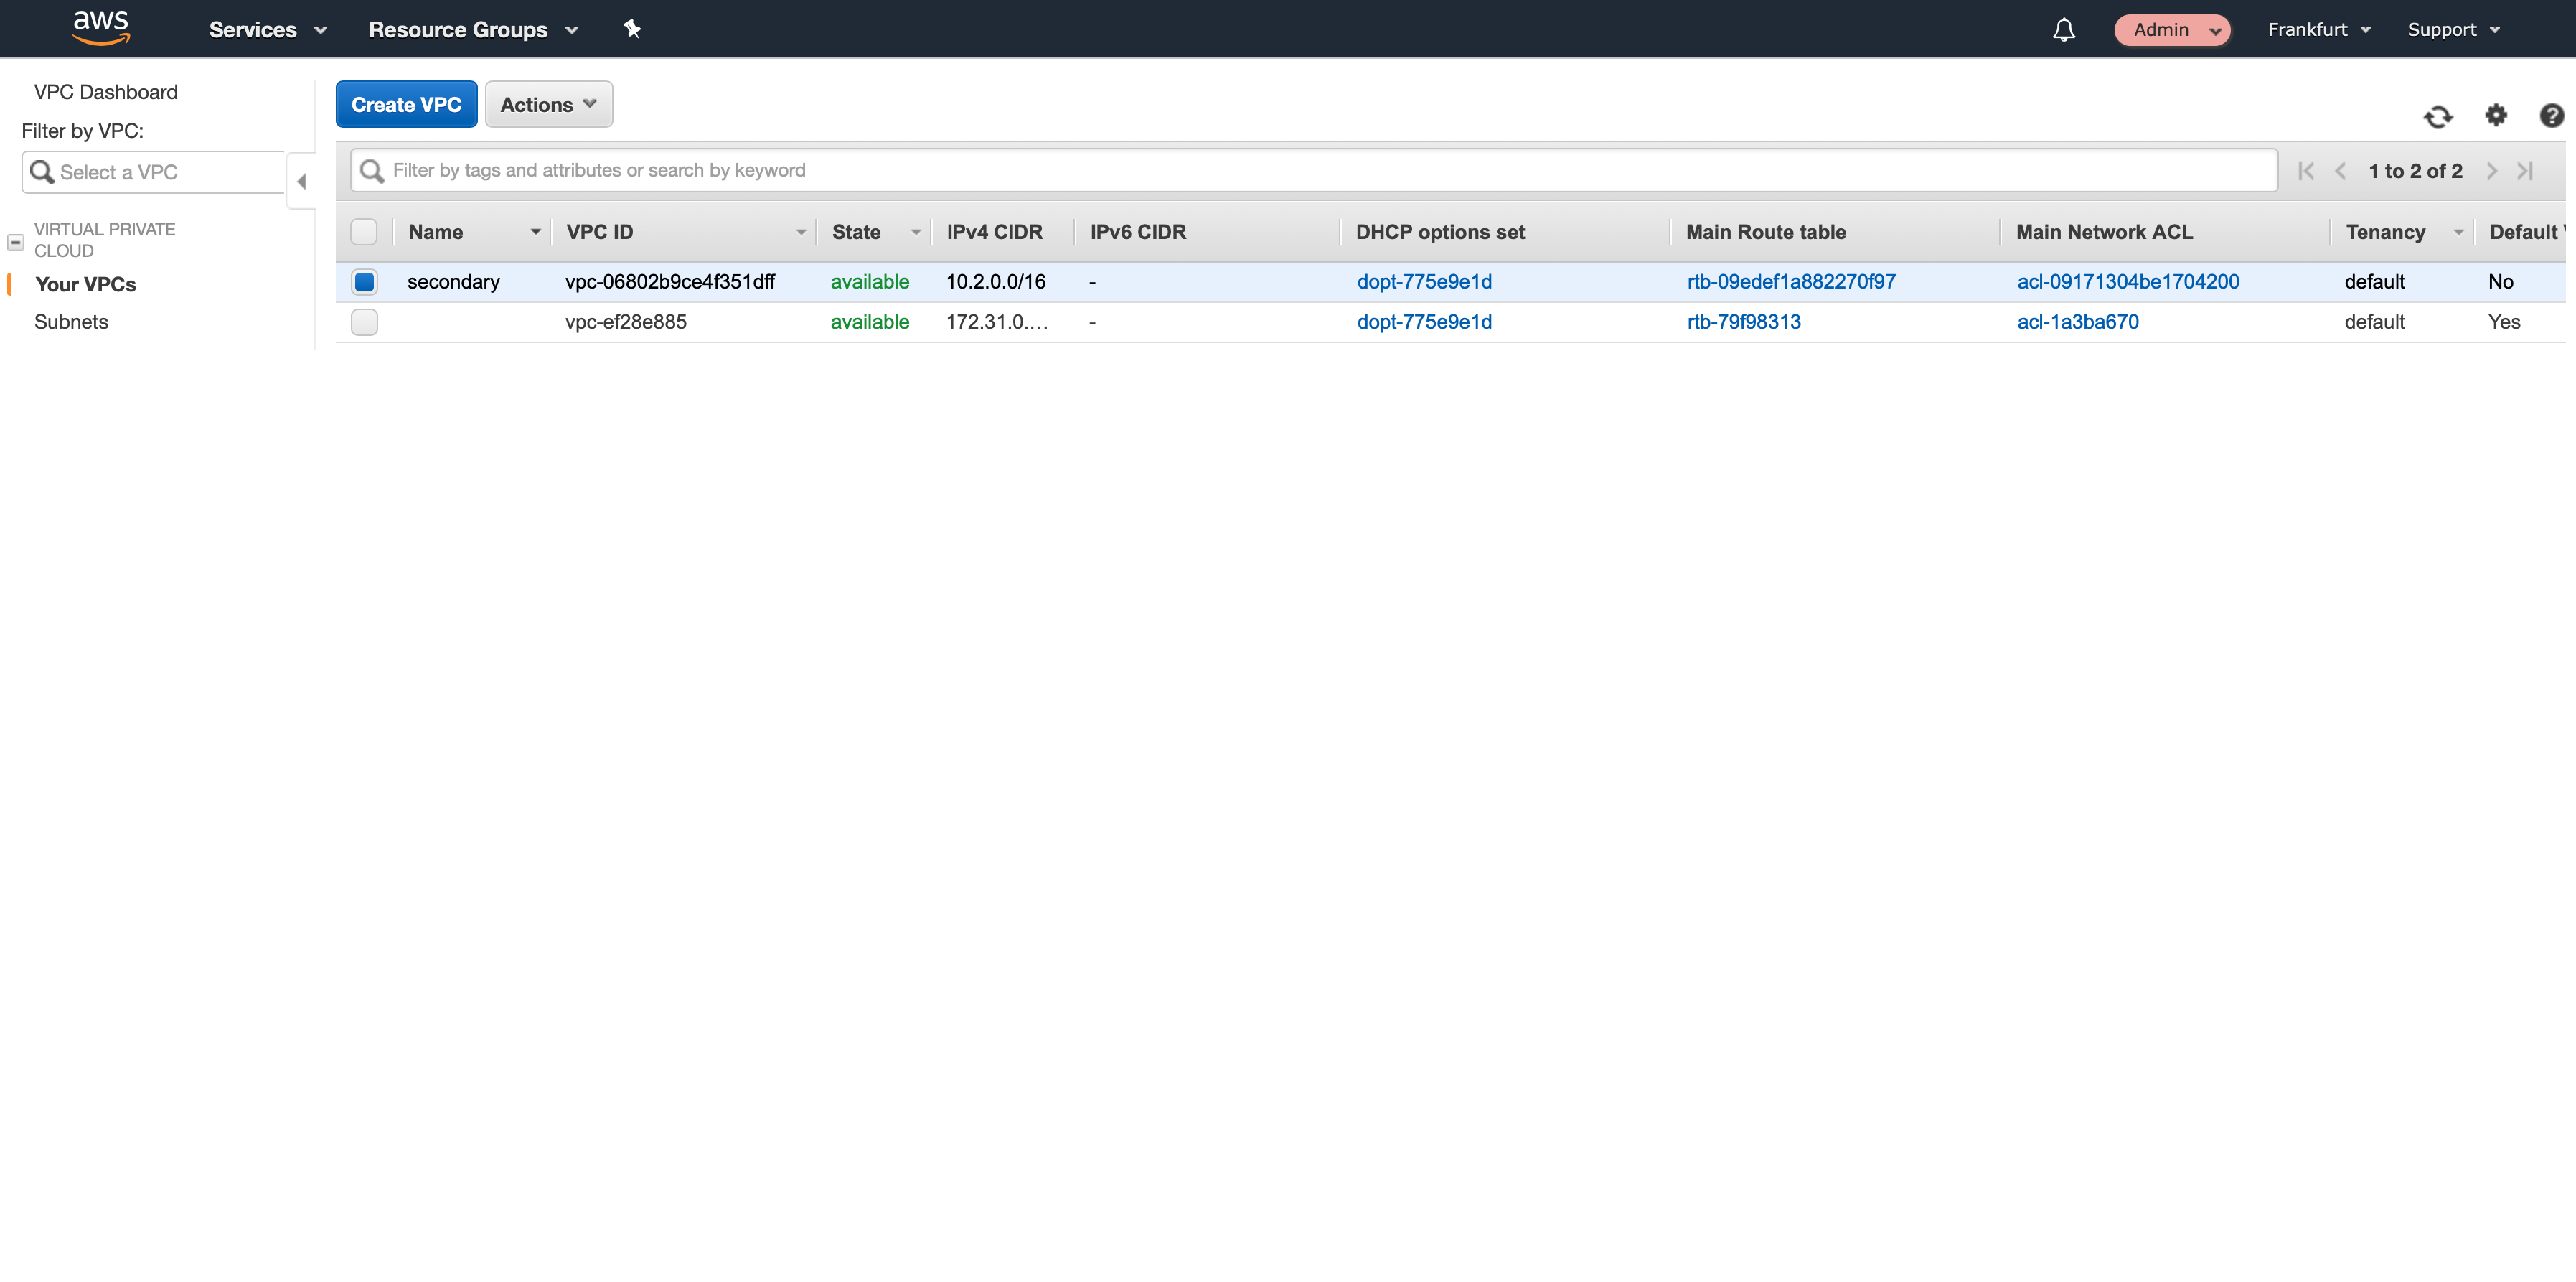Open the Frankfurt region selector

[x=2319, y=30]
